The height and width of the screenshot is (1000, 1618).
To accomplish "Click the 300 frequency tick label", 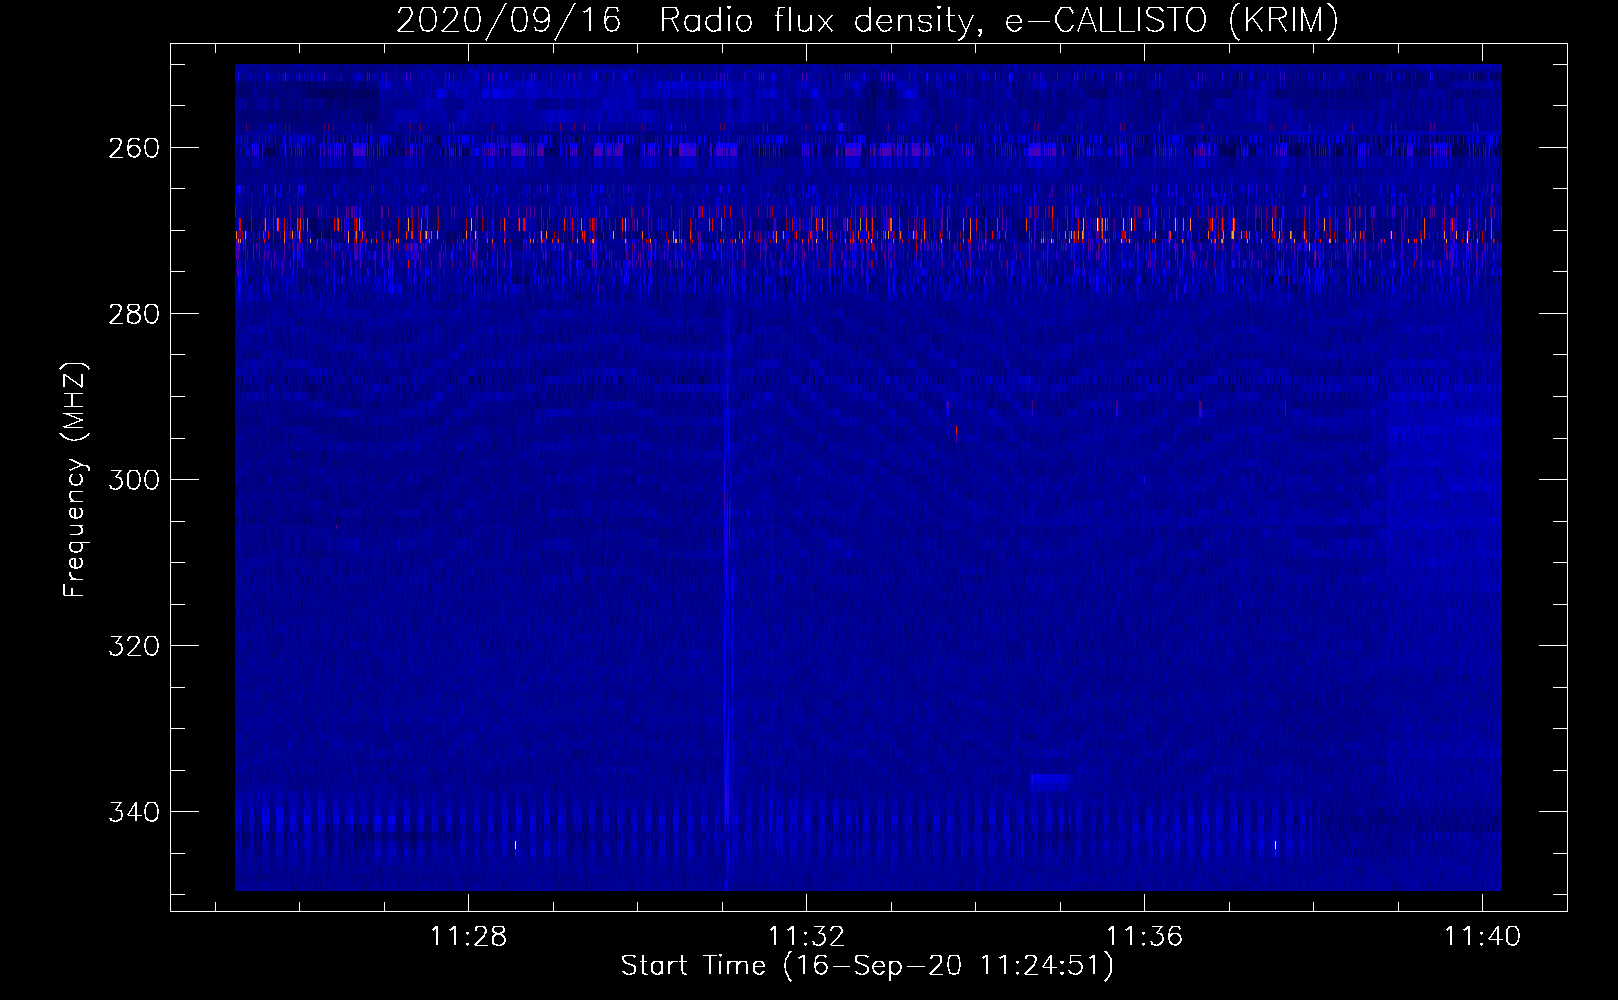I will tap(134, 480).
